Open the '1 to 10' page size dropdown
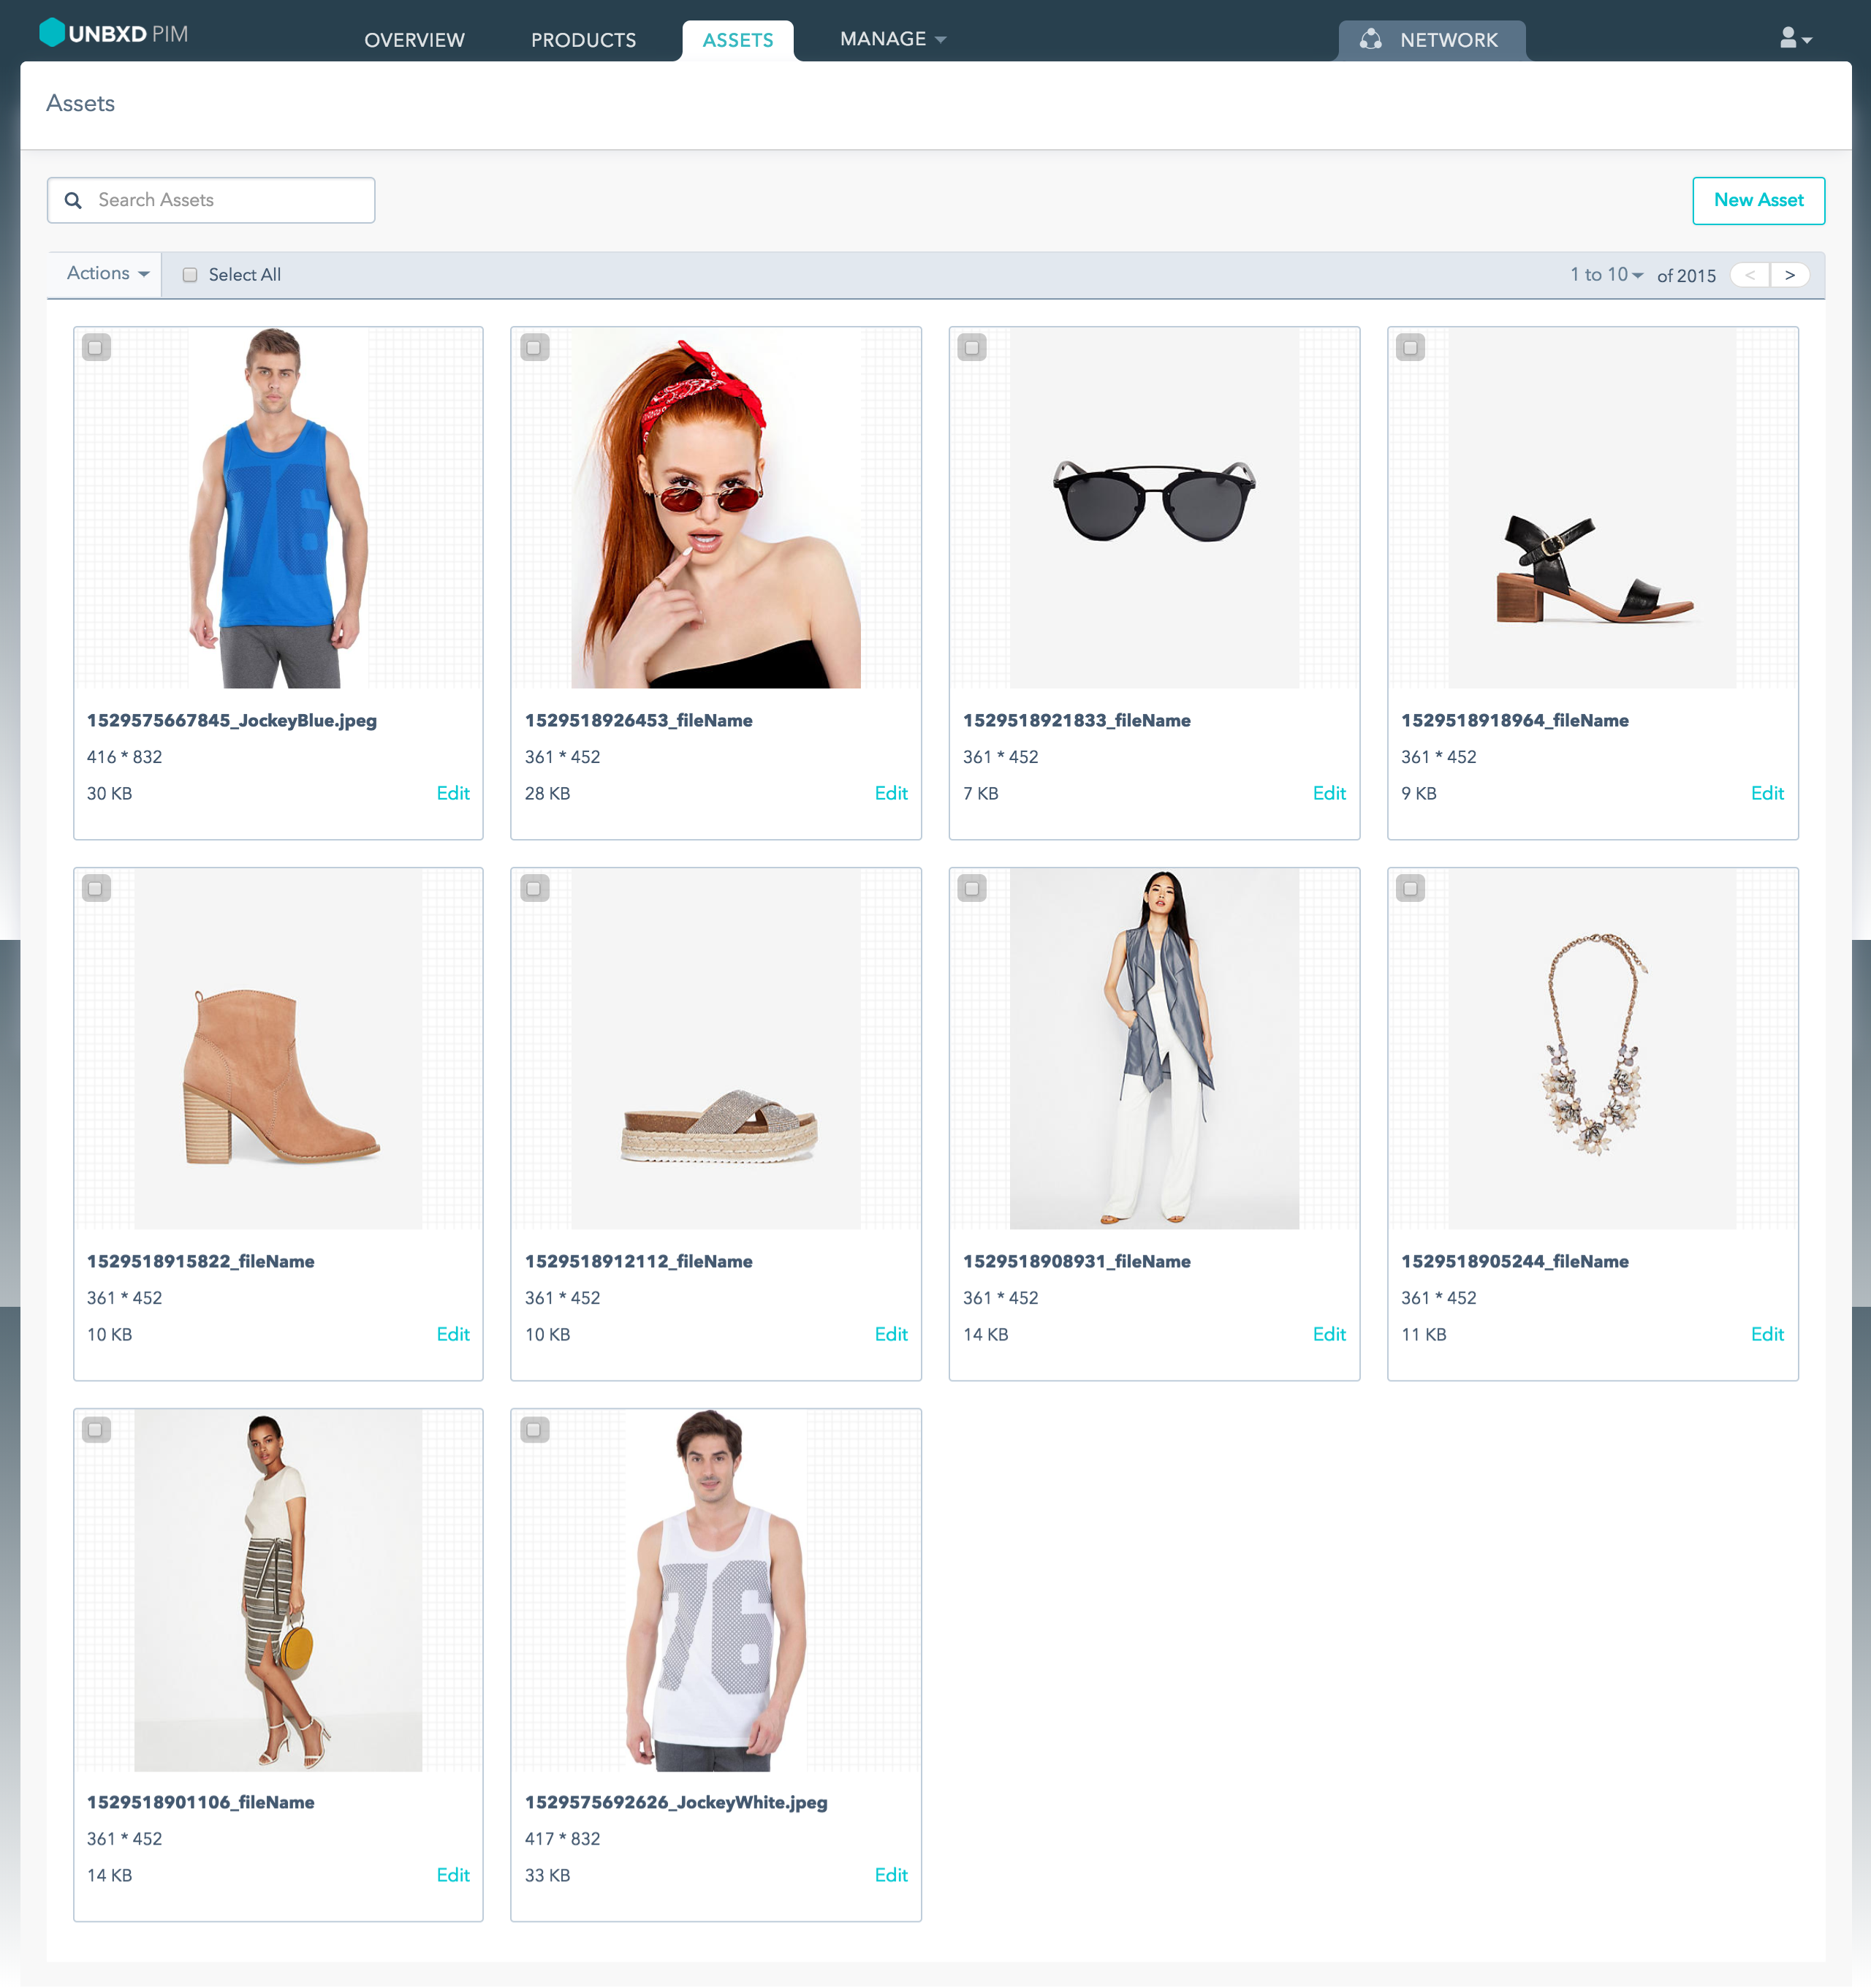 pyautogui.click(x=1606, y=275)
